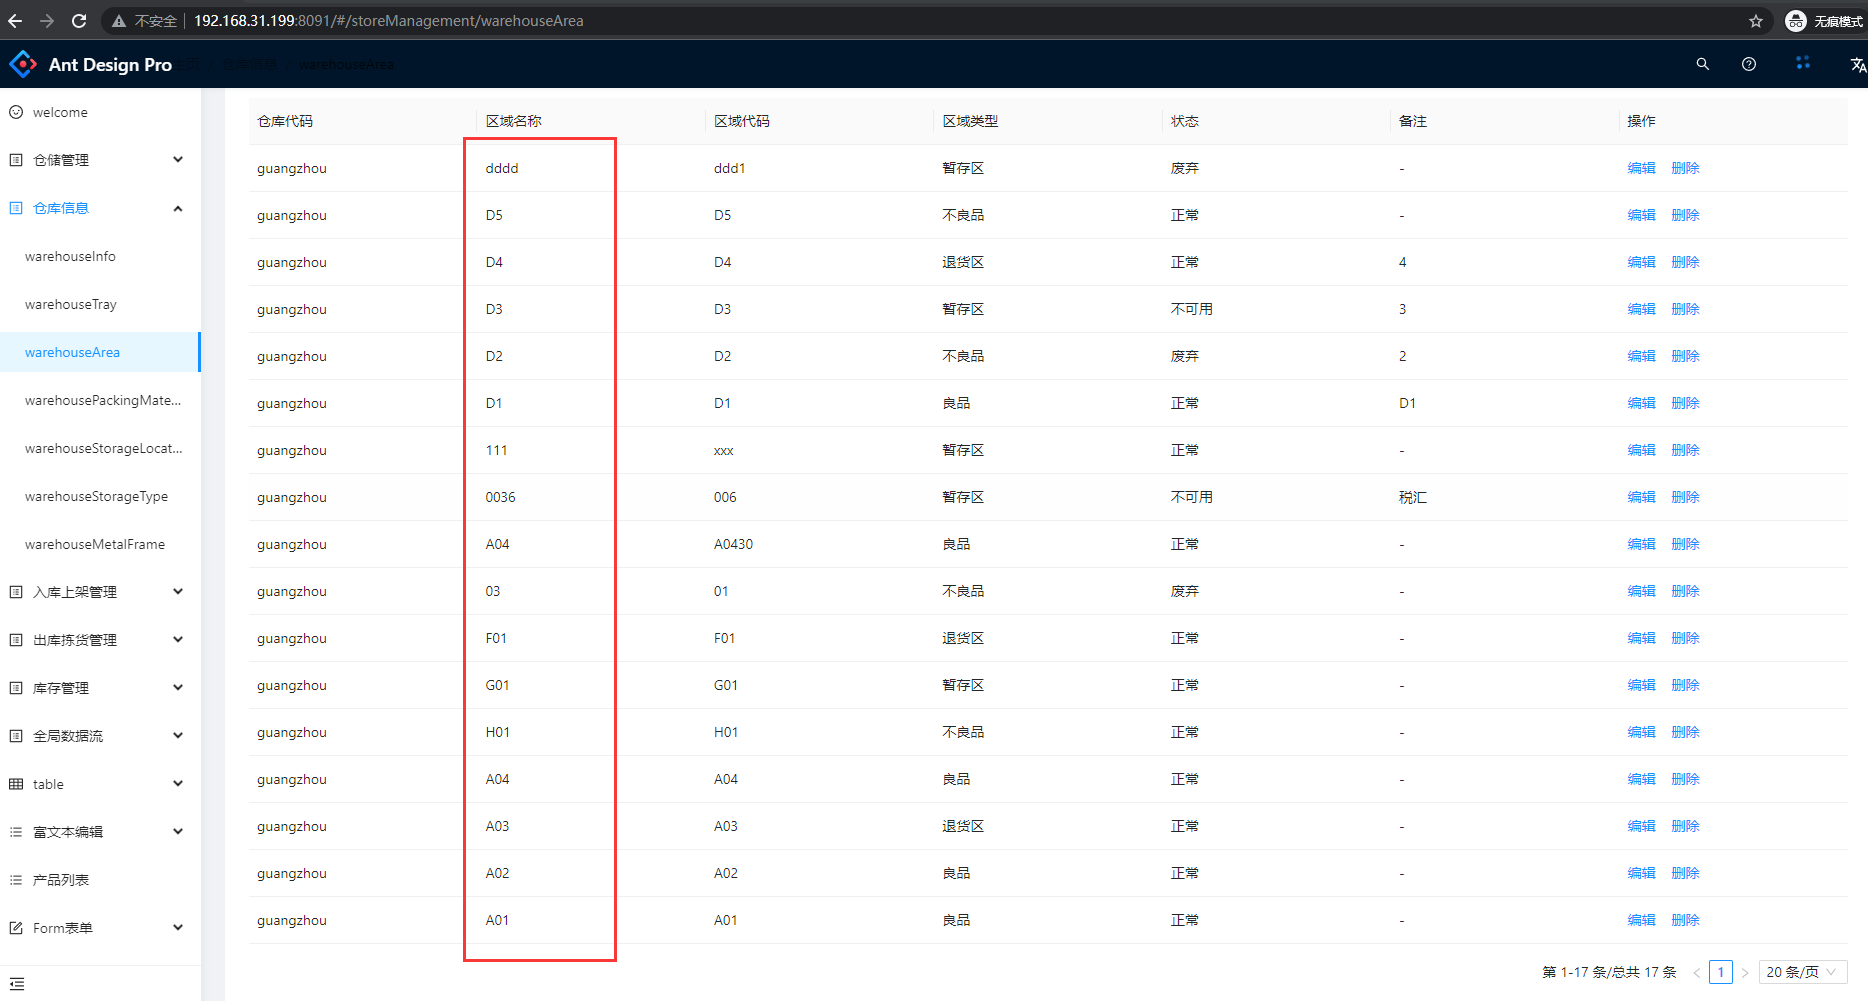Bookmark page with the star icon
Image resolution: width=1868 pixels, height=1001 pixels.
pos(1755,21)
